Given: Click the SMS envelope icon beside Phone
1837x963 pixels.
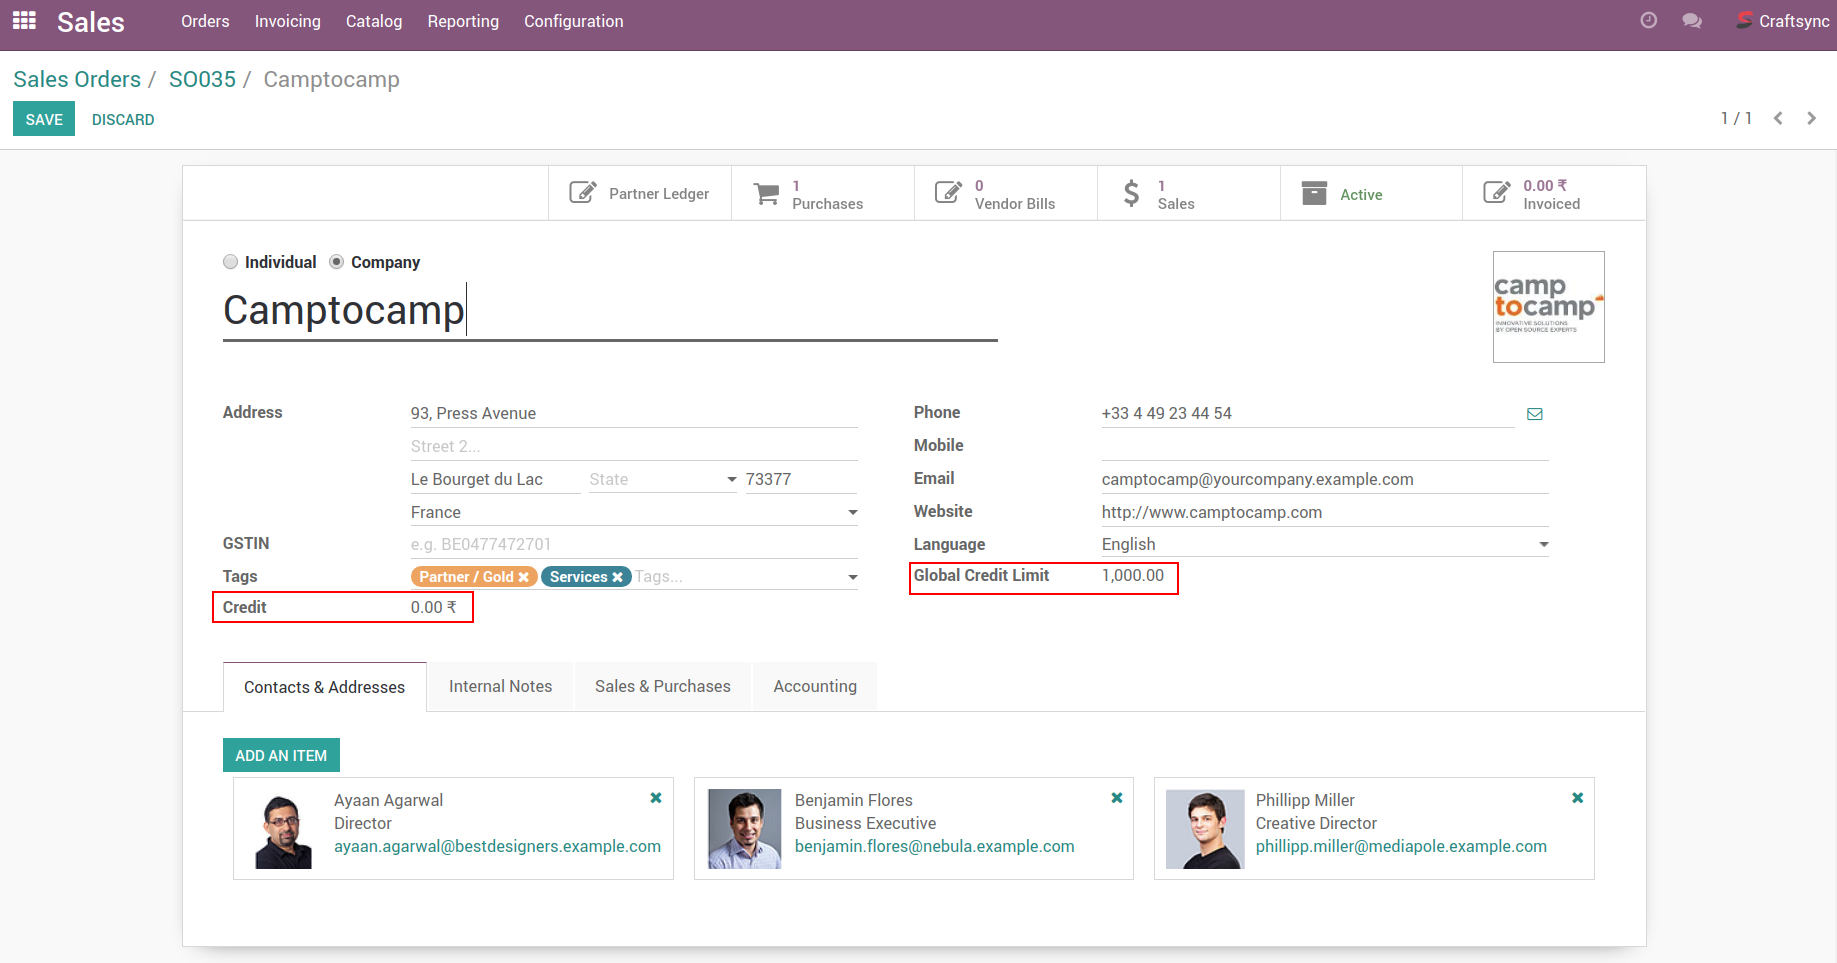Looking at the screenshot, I should tap(1534, 414).
